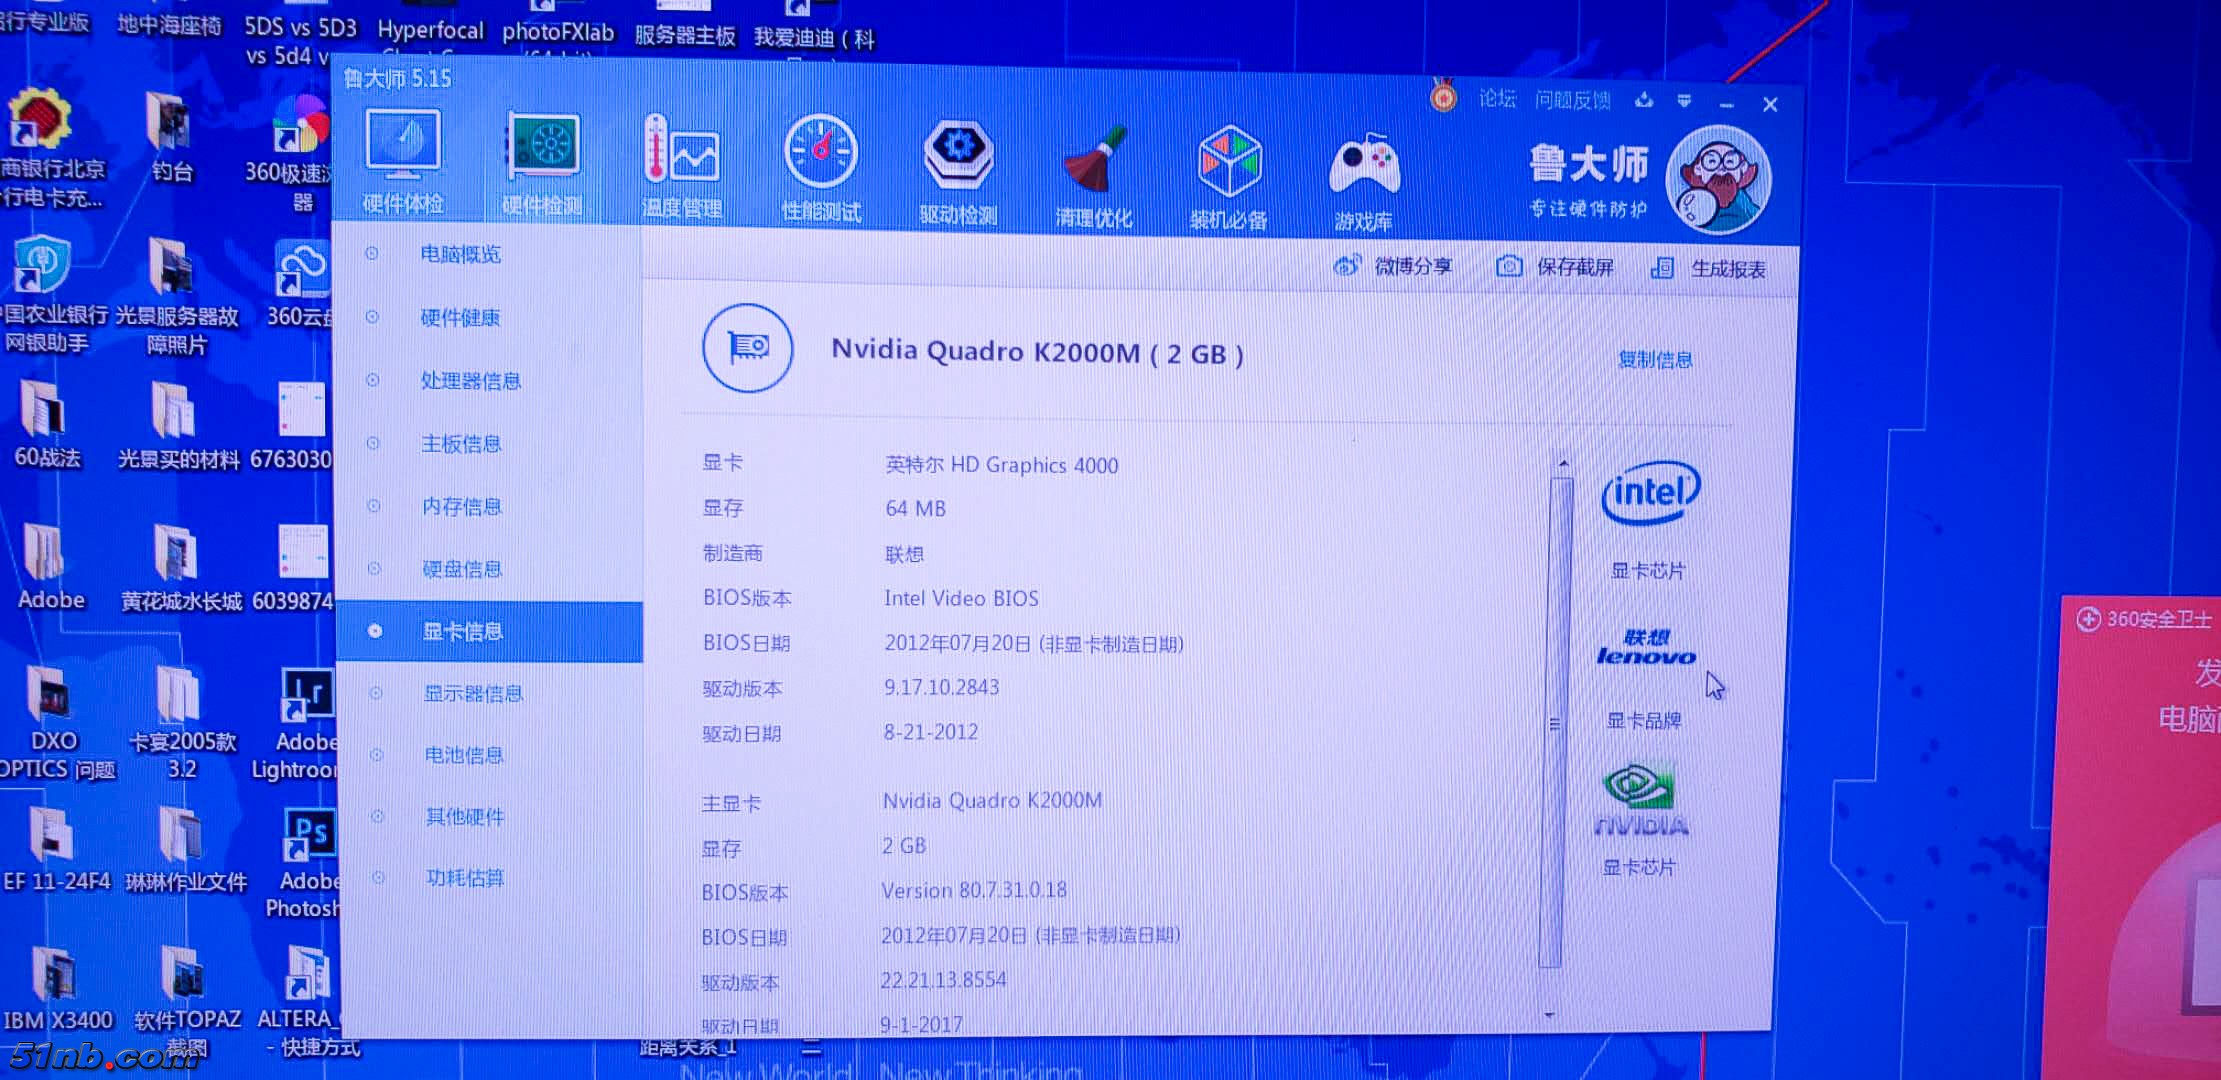This screenshot has height=1080, width=2221.
Task: Switch to 电池信息 sidebar entry
Action: [x=463, y=755]
